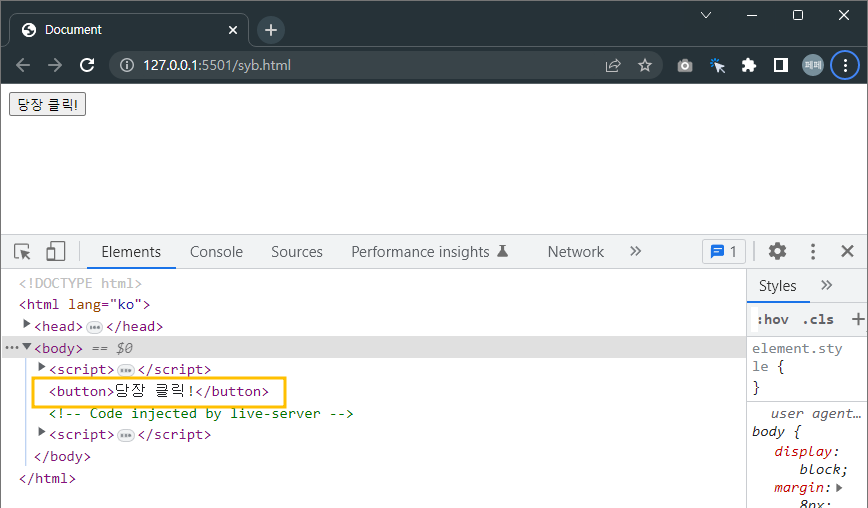Select the </body> closing tag row
This screenshot has width=868, height=508.
tap(62, 457)
